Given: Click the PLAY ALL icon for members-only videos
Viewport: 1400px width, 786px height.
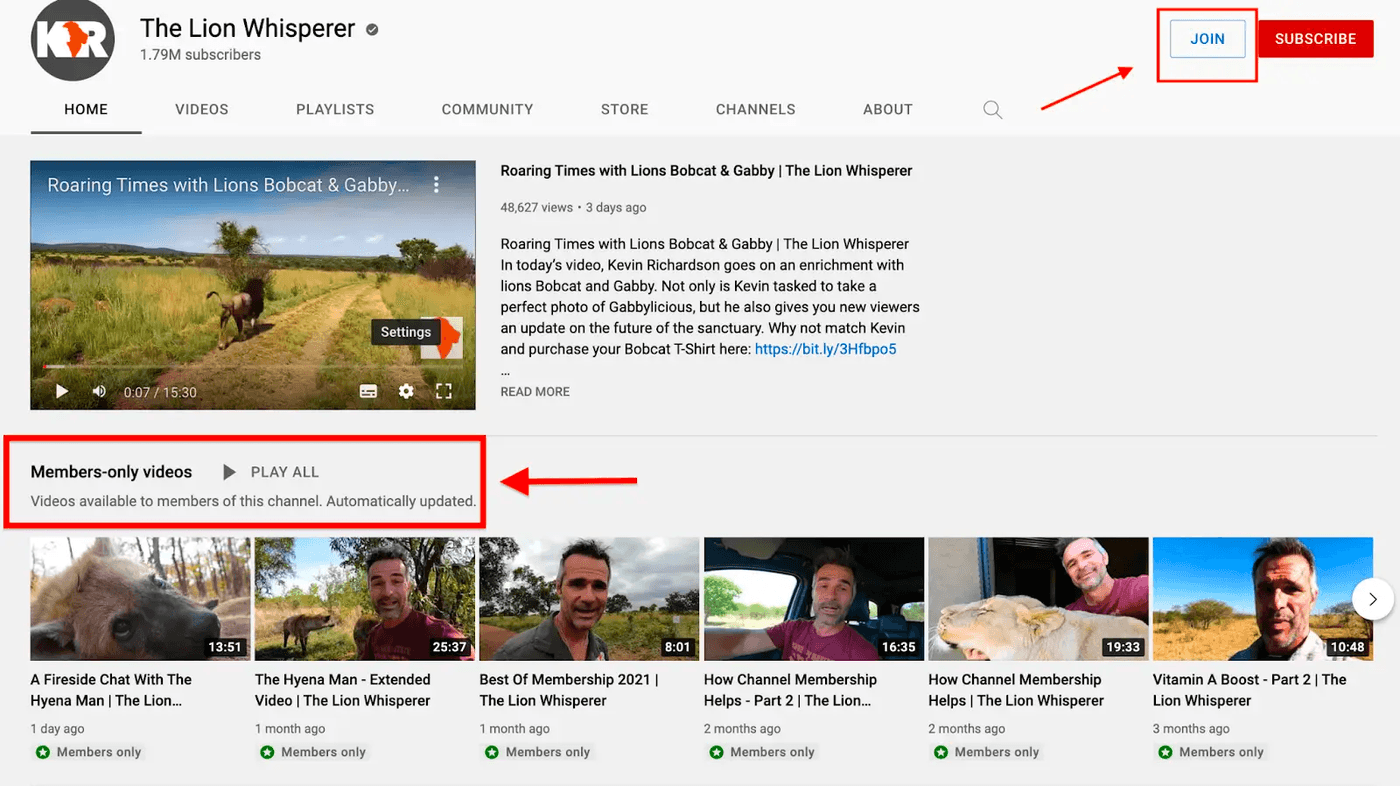Looking at the screenshot, I should 229,471.
